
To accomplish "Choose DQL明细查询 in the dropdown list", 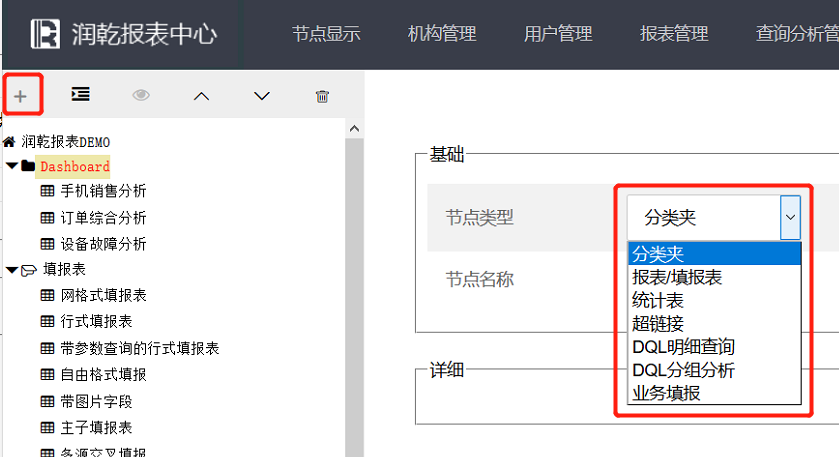I will coord(714,347).
